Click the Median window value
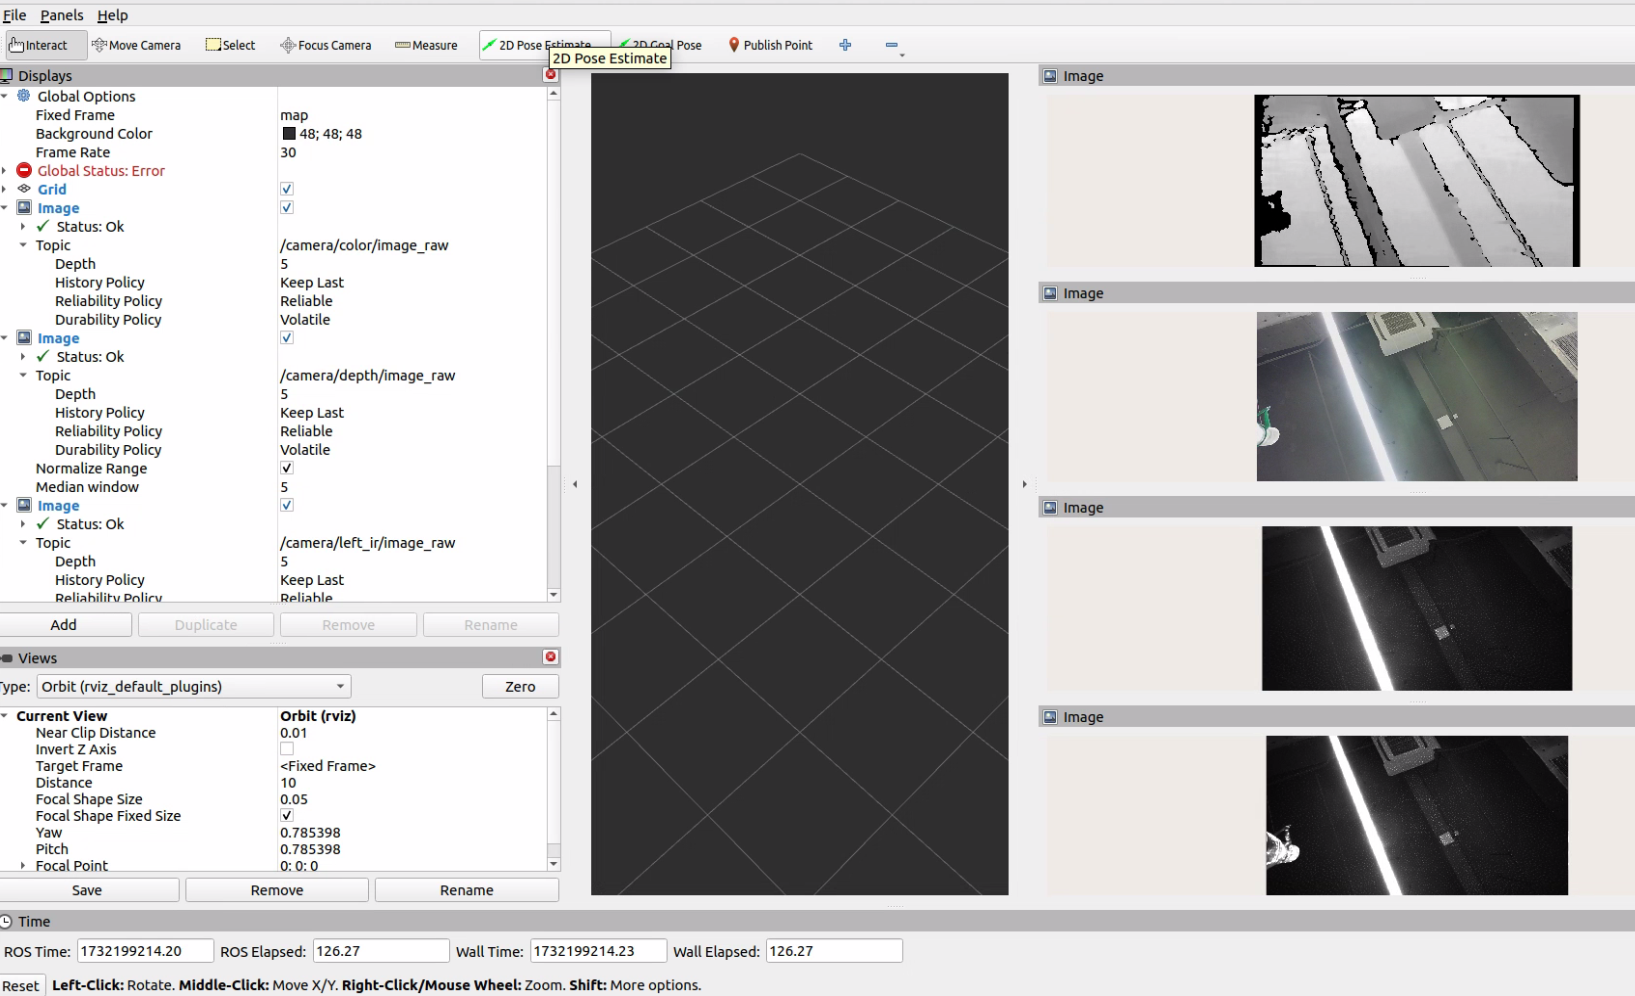The height and width of the screenshot is (996, 1635). (x=284, y=487)
